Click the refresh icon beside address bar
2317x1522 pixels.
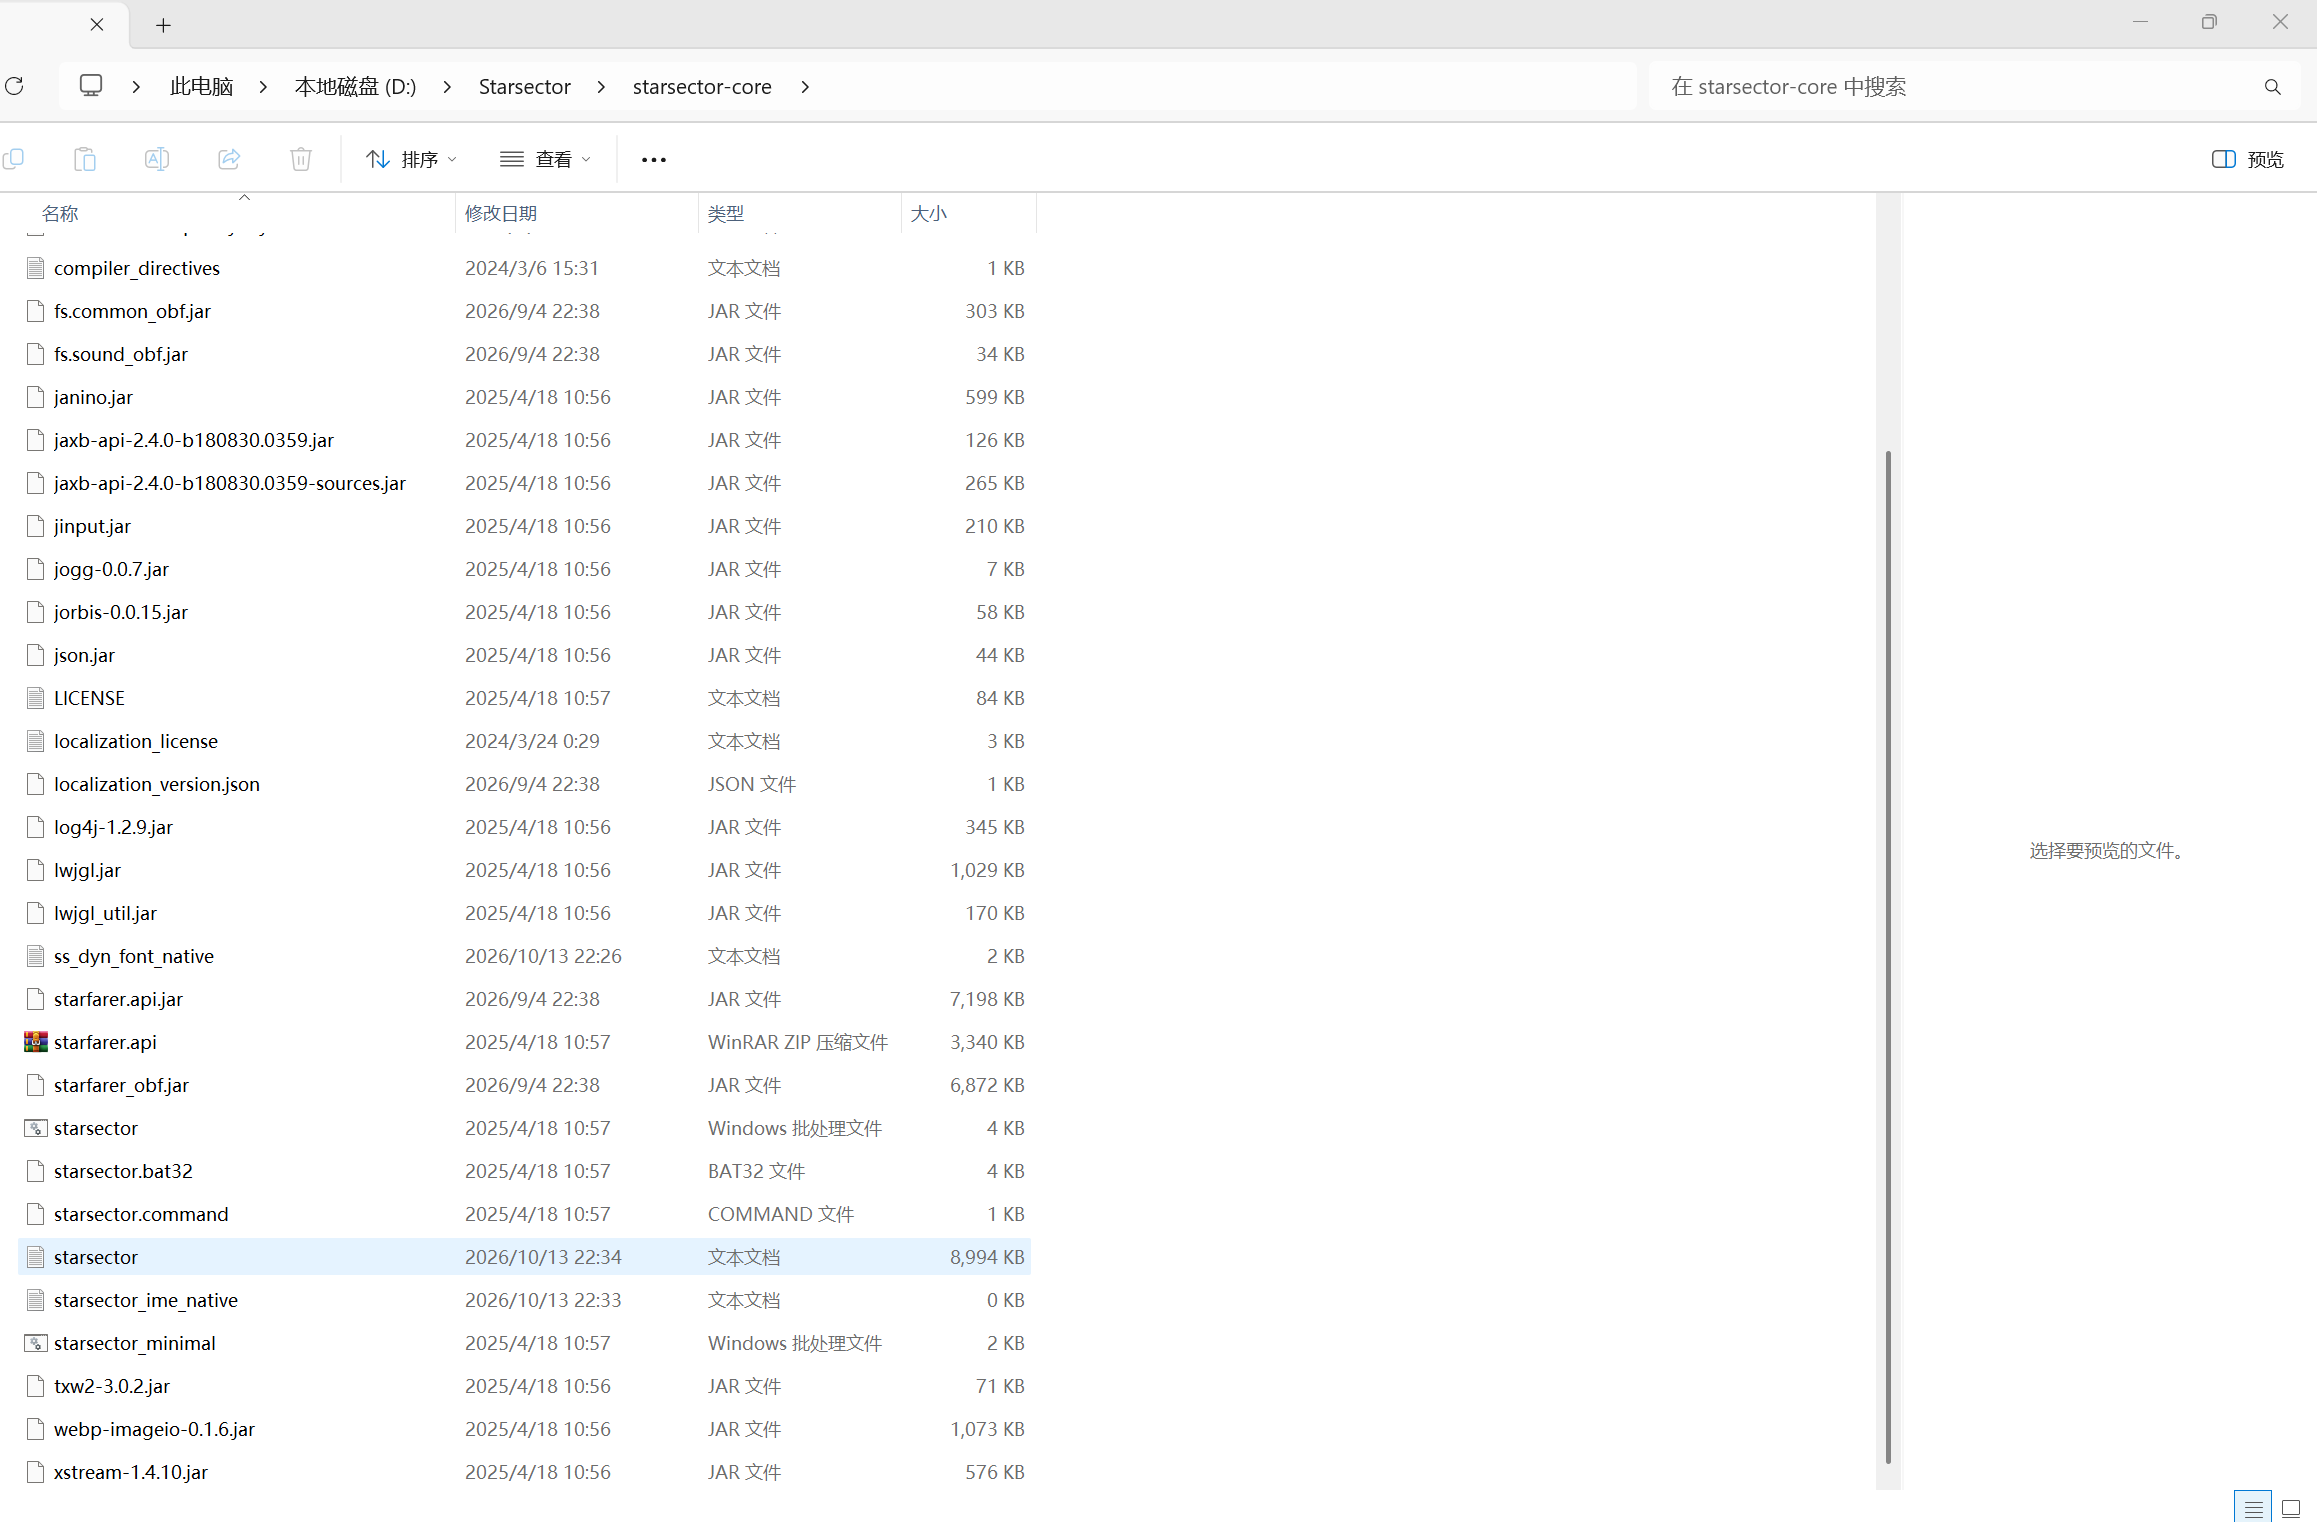(14, 86)
